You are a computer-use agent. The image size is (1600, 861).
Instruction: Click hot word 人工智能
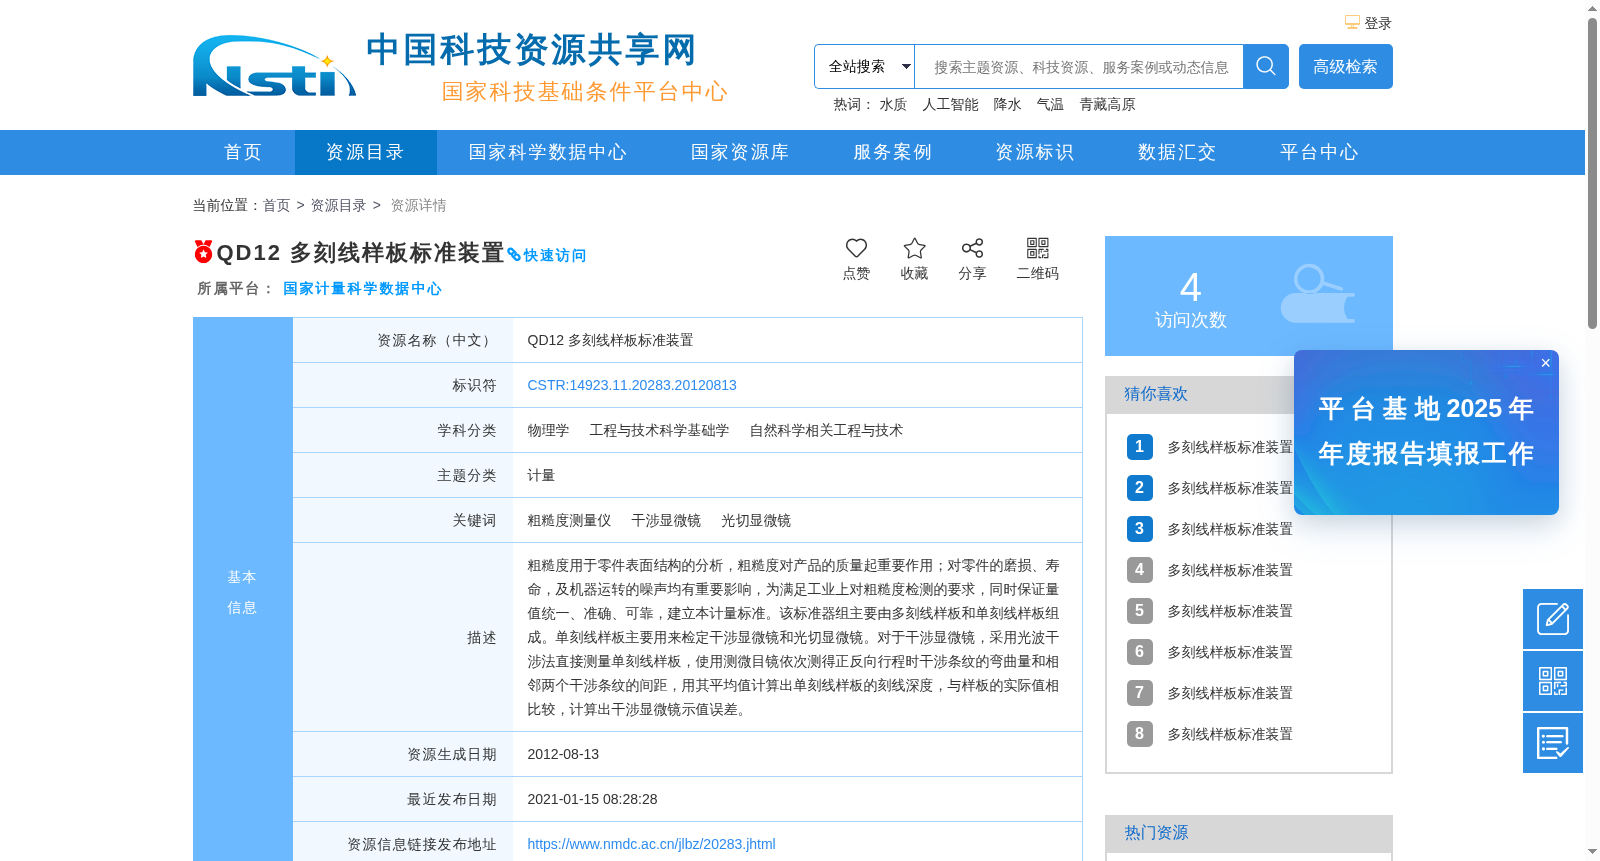(x=950, y=104)
